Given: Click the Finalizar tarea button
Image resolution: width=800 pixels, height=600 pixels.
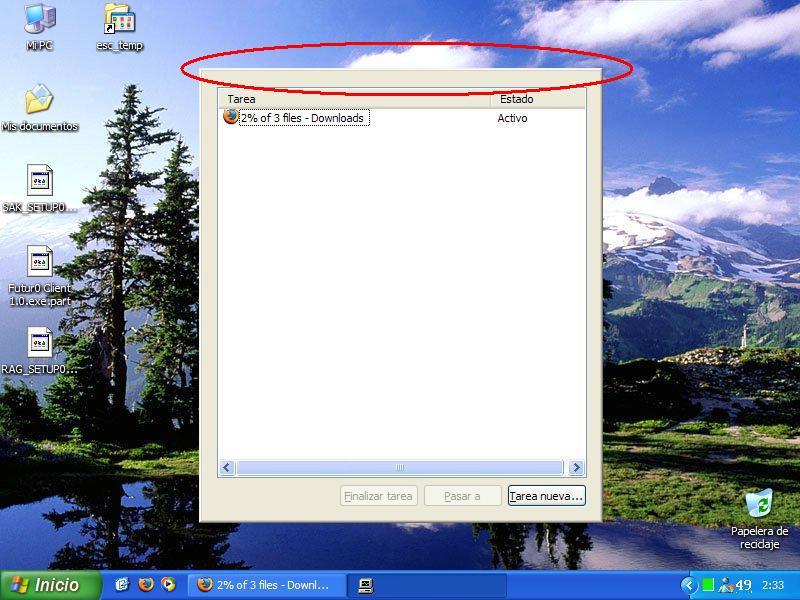Looking at the screenshot, I should pos(379,496).
